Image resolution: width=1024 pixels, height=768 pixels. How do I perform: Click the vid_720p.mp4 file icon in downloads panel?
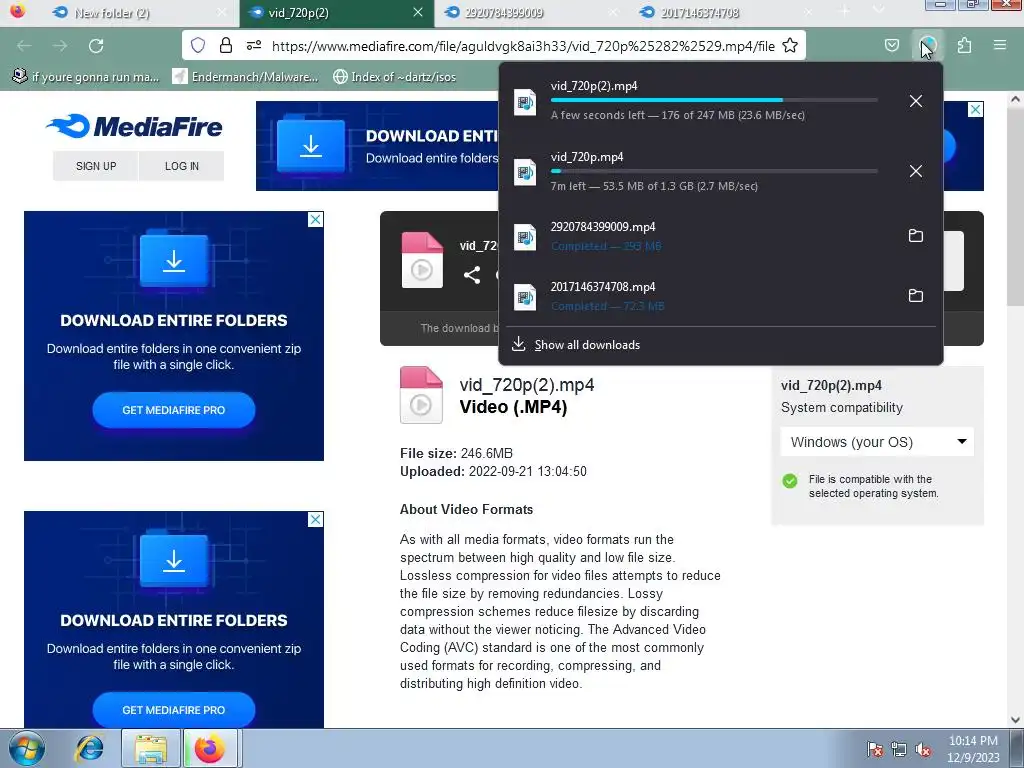(x=525, y=172)
